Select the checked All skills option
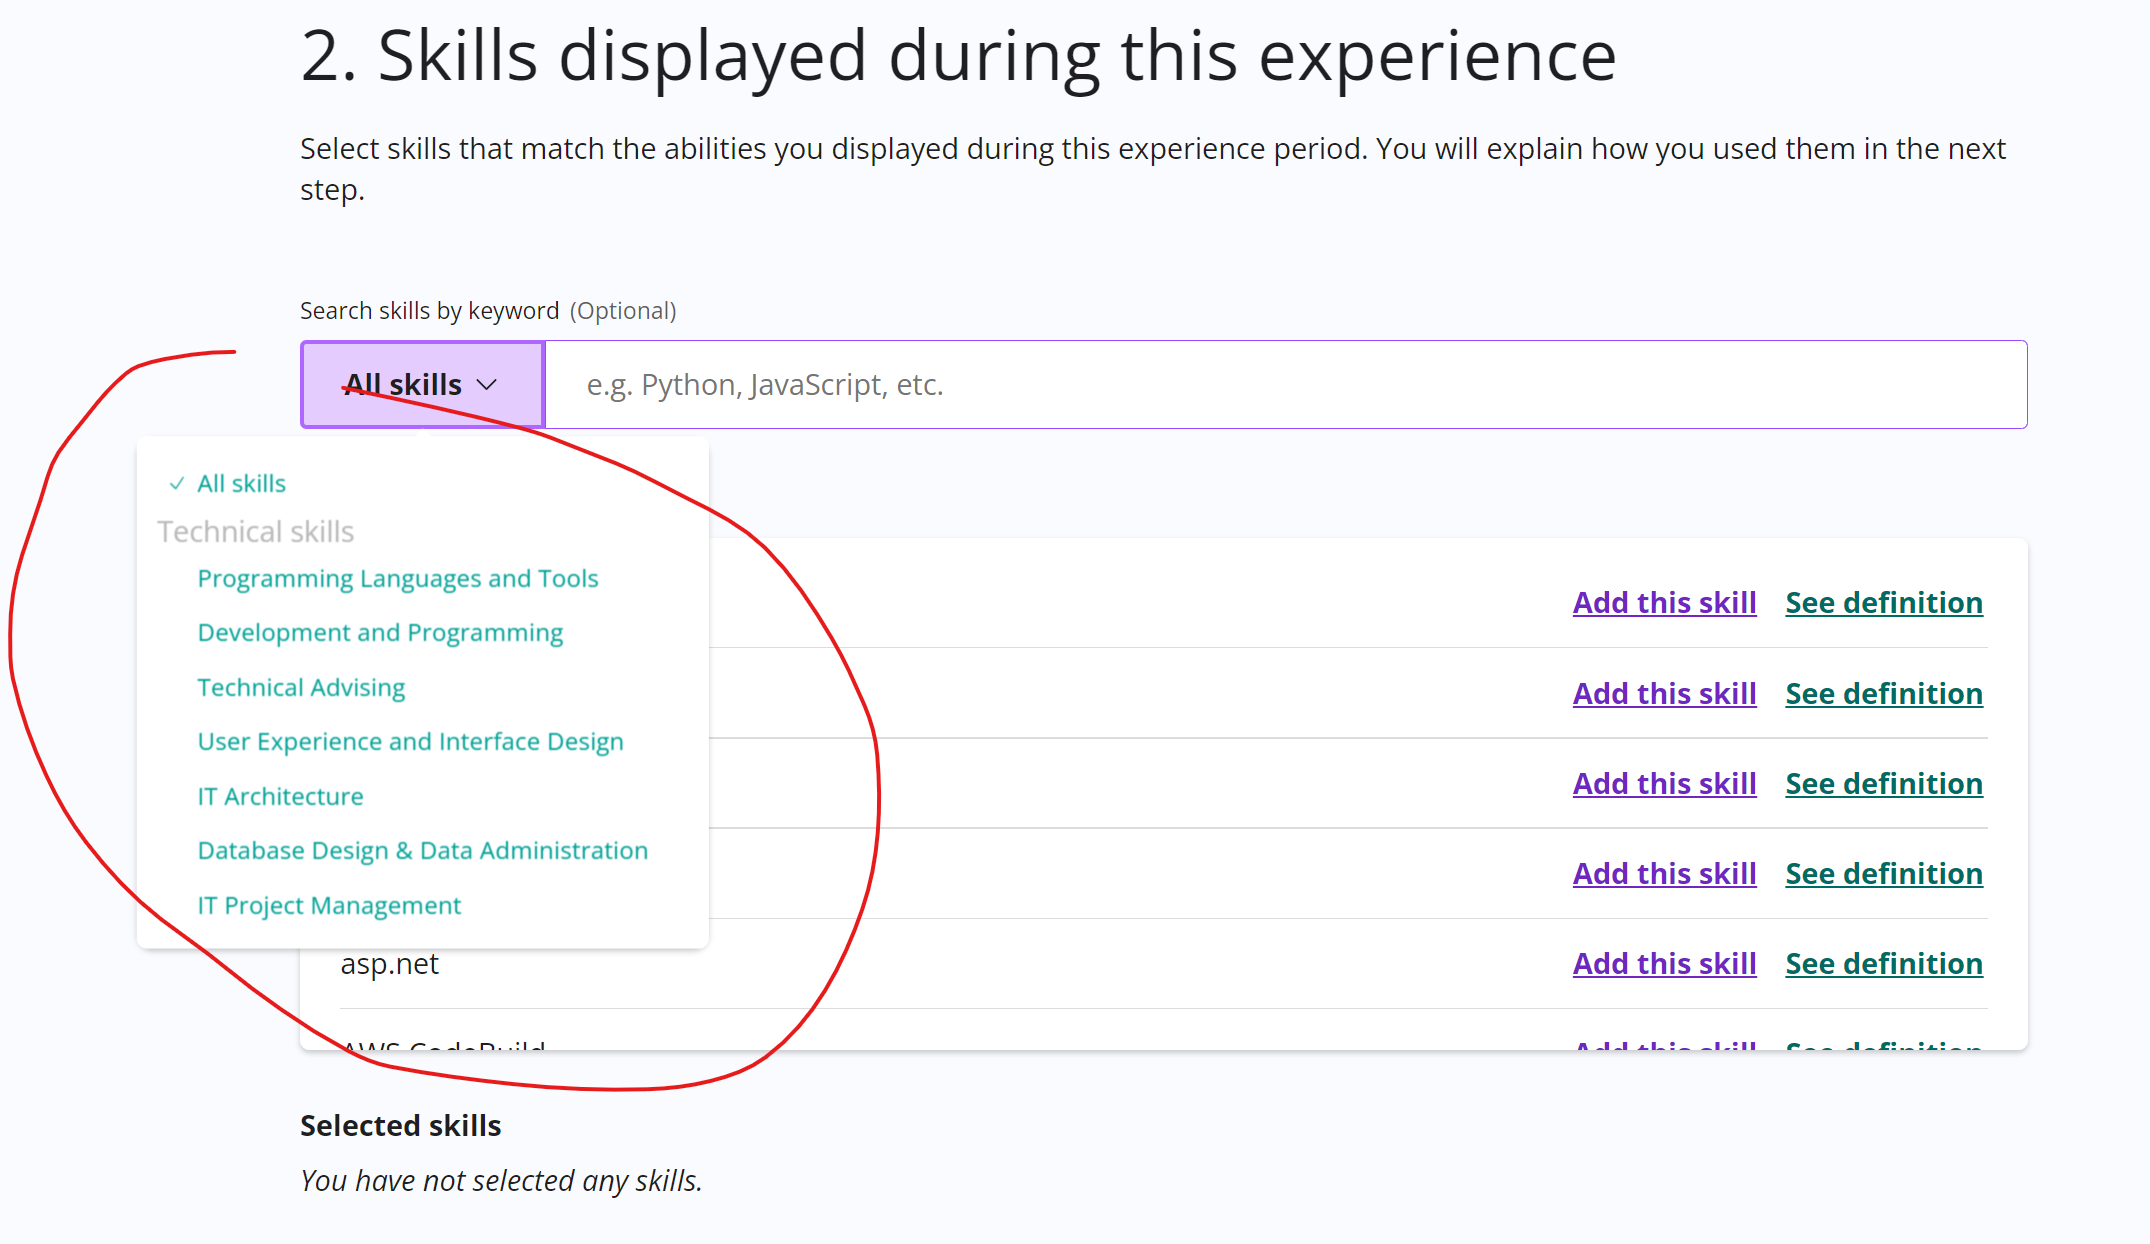Screen dimensions: 2150x1244 click(x=242, y=483)
